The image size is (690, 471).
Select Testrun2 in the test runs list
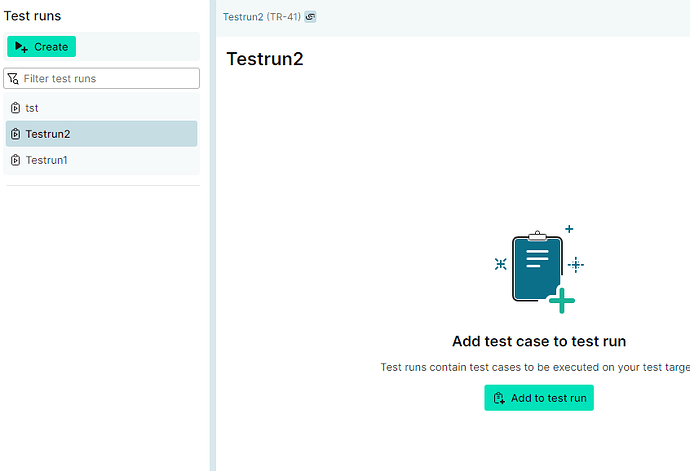[x=102, y=134]
